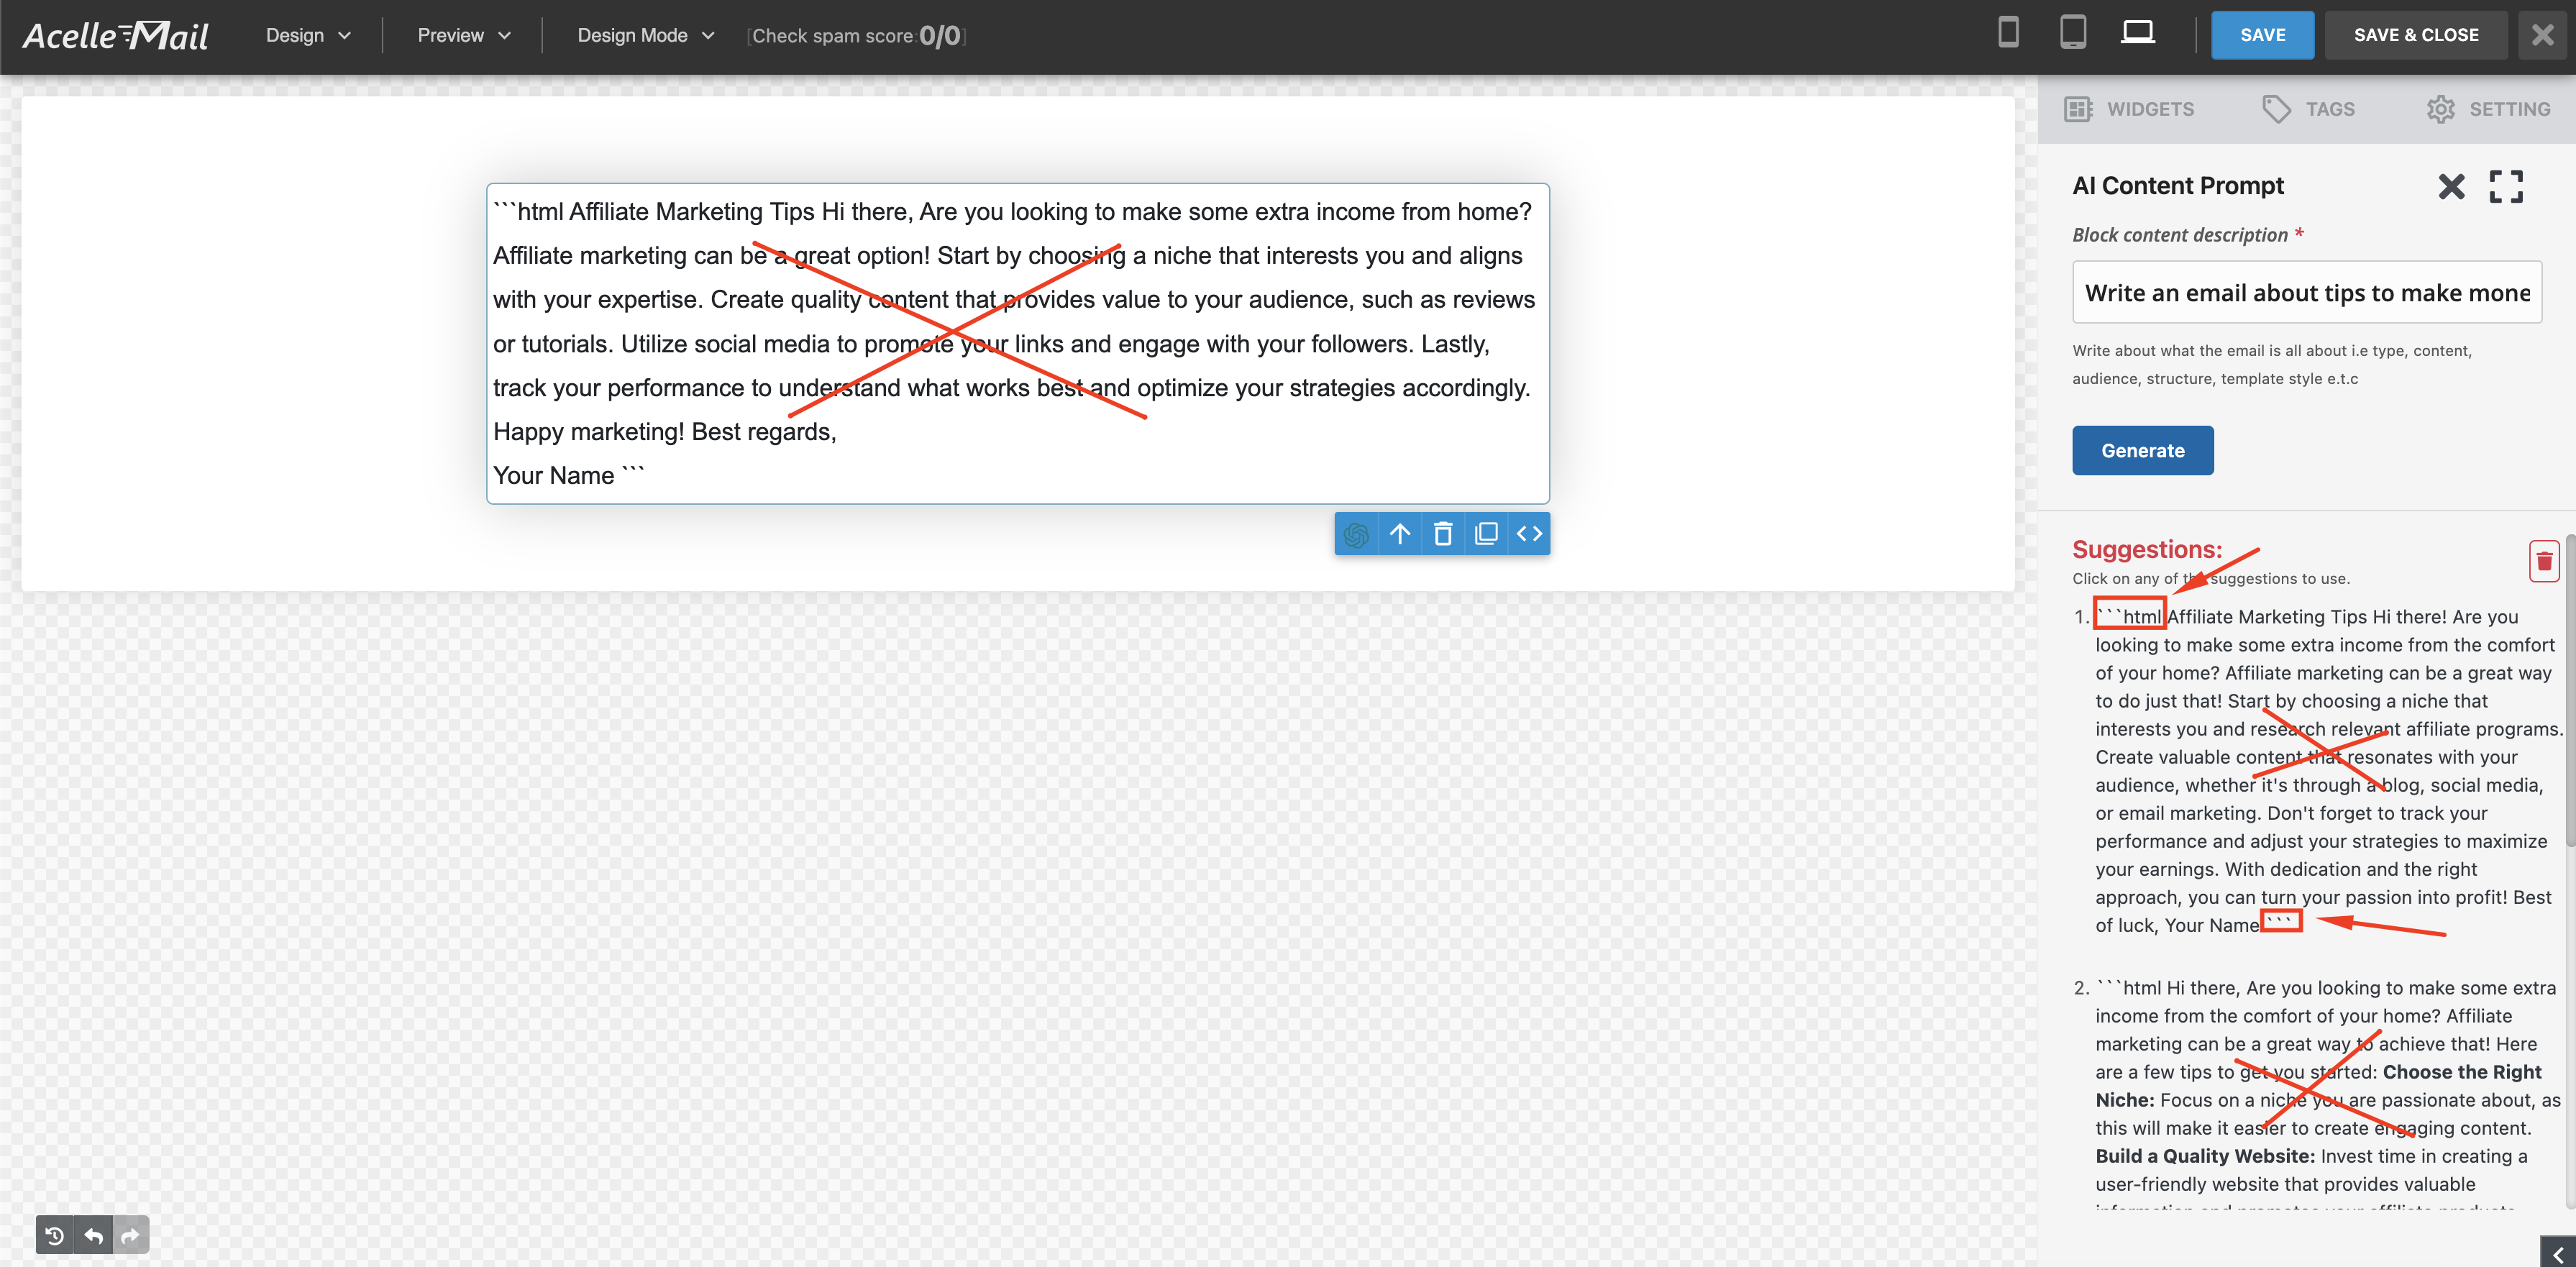Click the suggestions panel scrollbar
This screenshot has height=1267, width=2576.
pos(2570,690)
